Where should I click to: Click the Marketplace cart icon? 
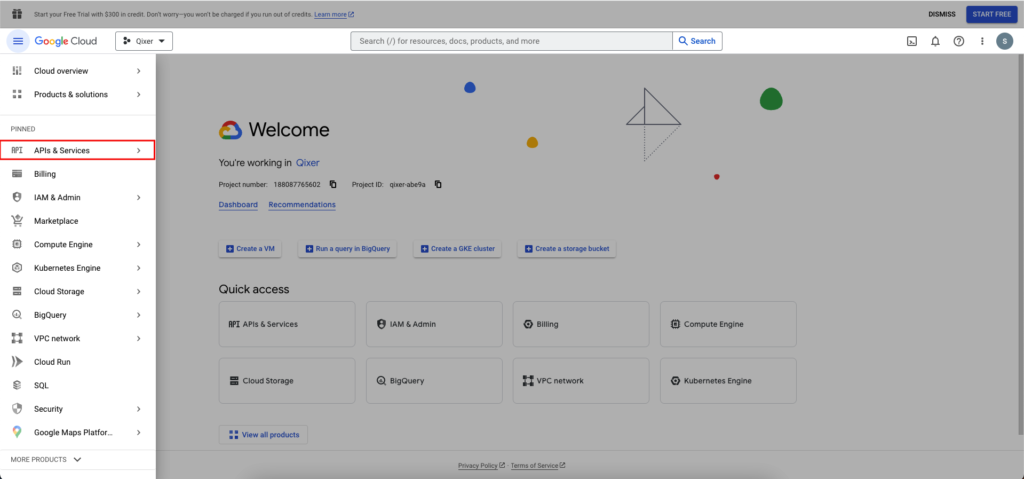(x=18, y=221)
